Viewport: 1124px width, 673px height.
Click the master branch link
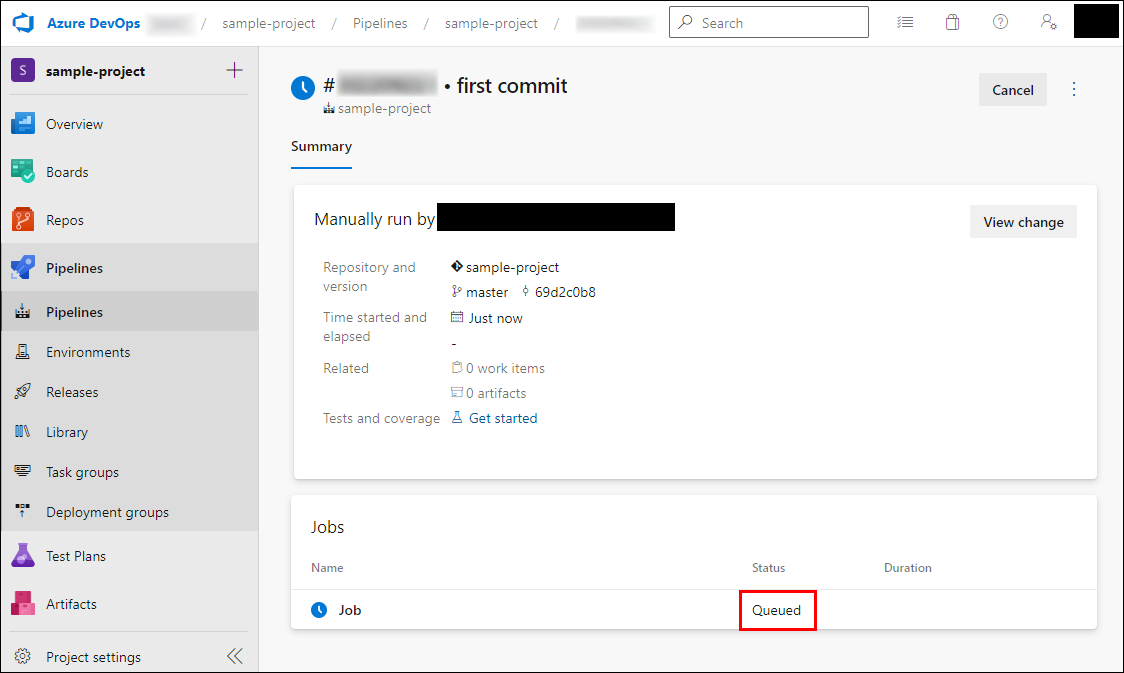pos(487,292)
